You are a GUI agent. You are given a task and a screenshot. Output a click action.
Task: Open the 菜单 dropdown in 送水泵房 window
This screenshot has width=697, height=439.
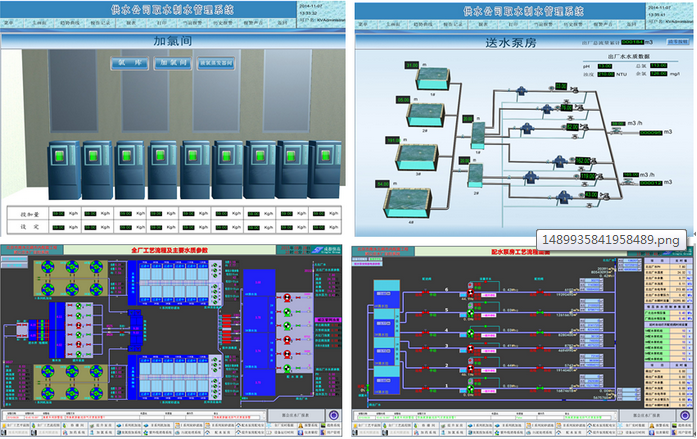pyautogui.click(x=361, y=23)
